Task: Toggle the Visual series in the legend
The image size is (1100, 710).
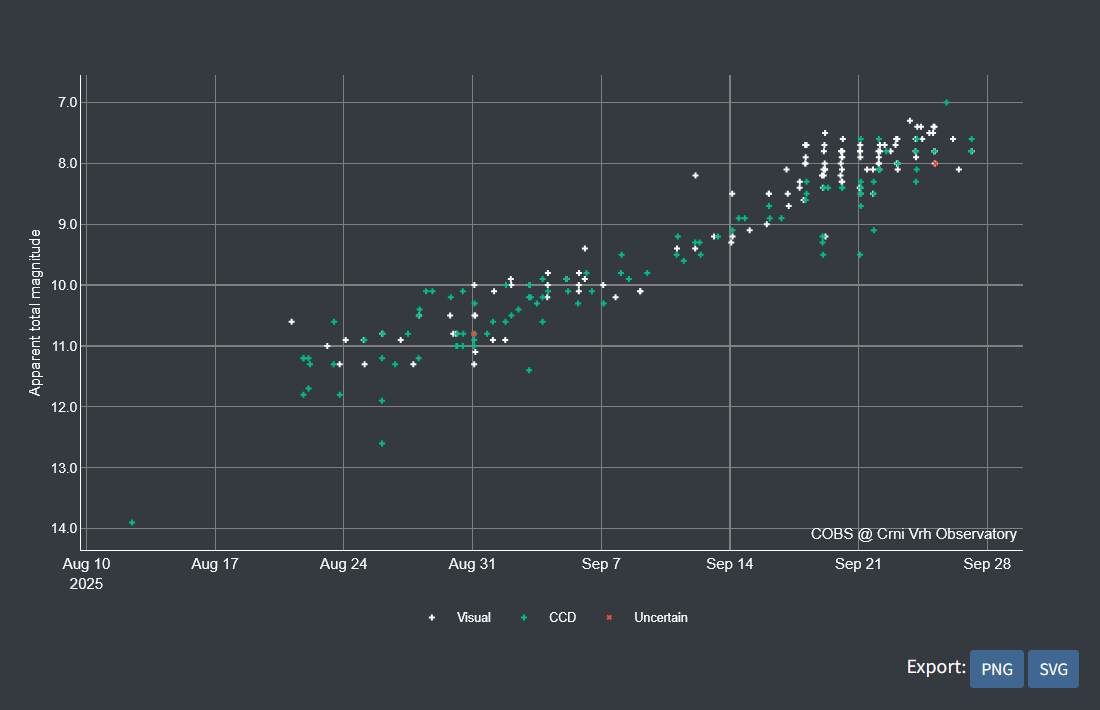Action: tap(473, 618)
